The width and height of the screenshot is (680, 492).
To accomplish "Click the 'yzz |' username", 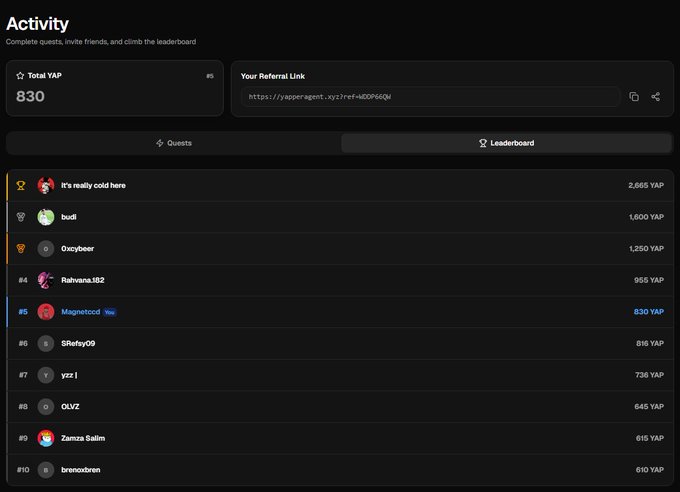I will click(x=69, y=375).
